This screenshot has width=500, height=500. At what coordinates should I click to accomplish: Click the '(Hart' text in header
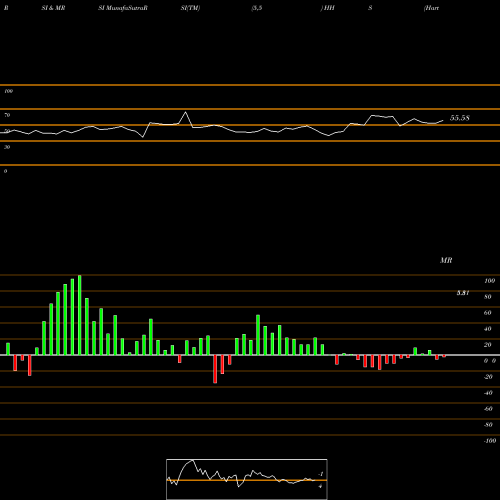click(431, 8)
